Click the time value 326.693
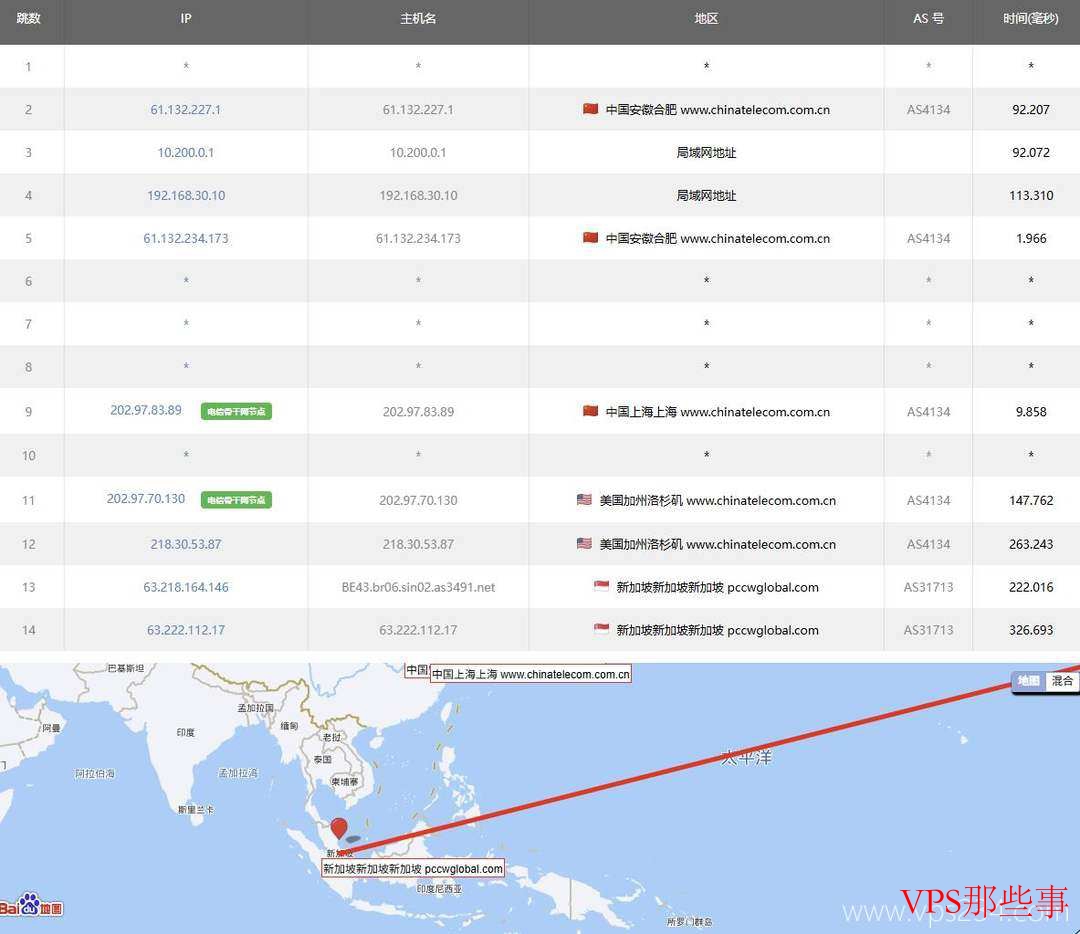1080x934 pixels. [x=1030, y=630]
